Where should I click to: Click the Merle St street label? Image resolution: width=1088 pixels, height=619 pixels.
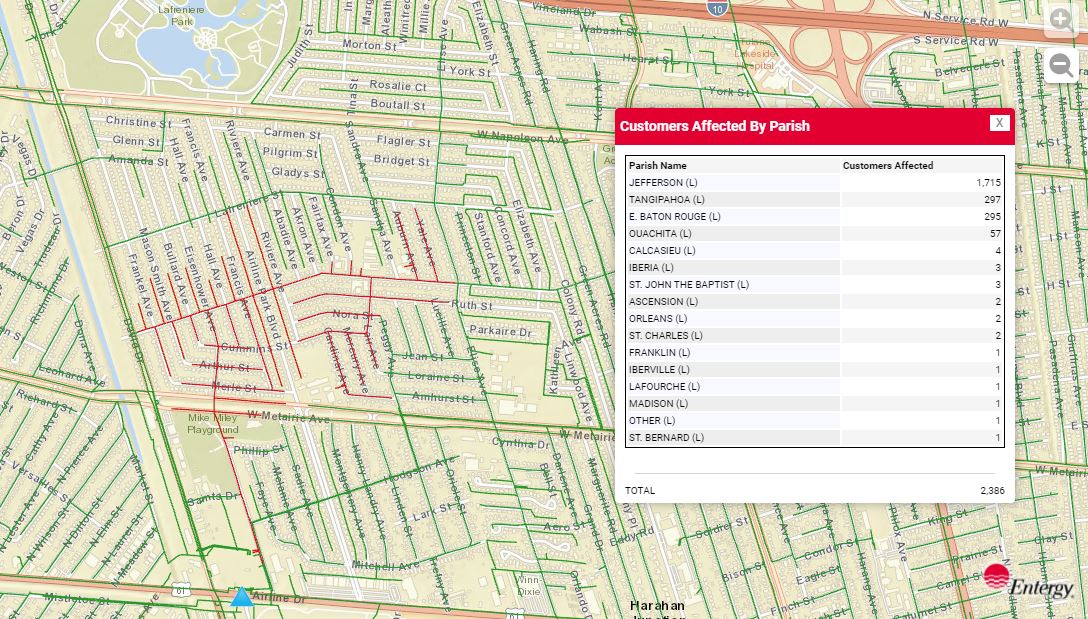point(234,387)
